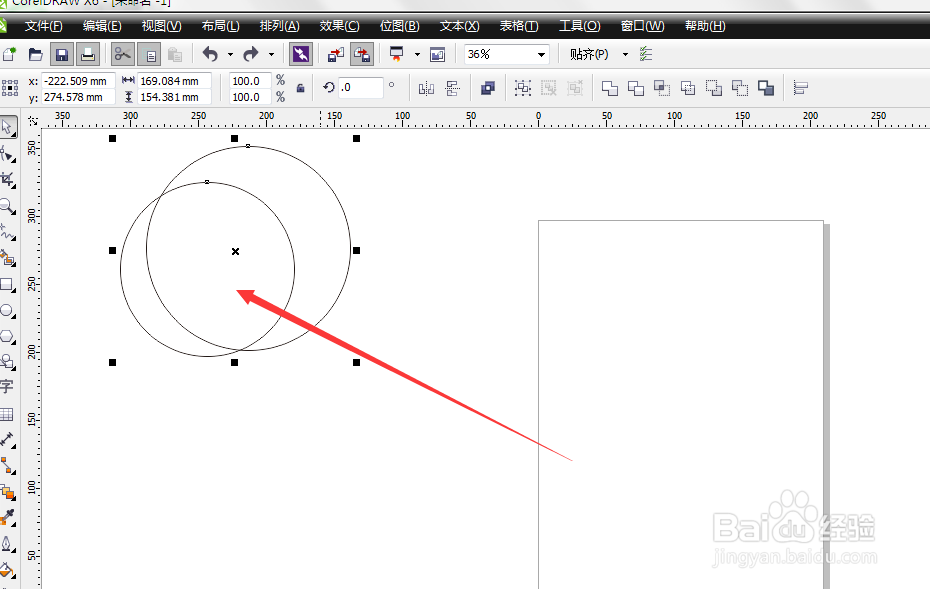Open the undo history dropdown arrow
The height and width of the screenshot is (589, 930).
[230, 55]
